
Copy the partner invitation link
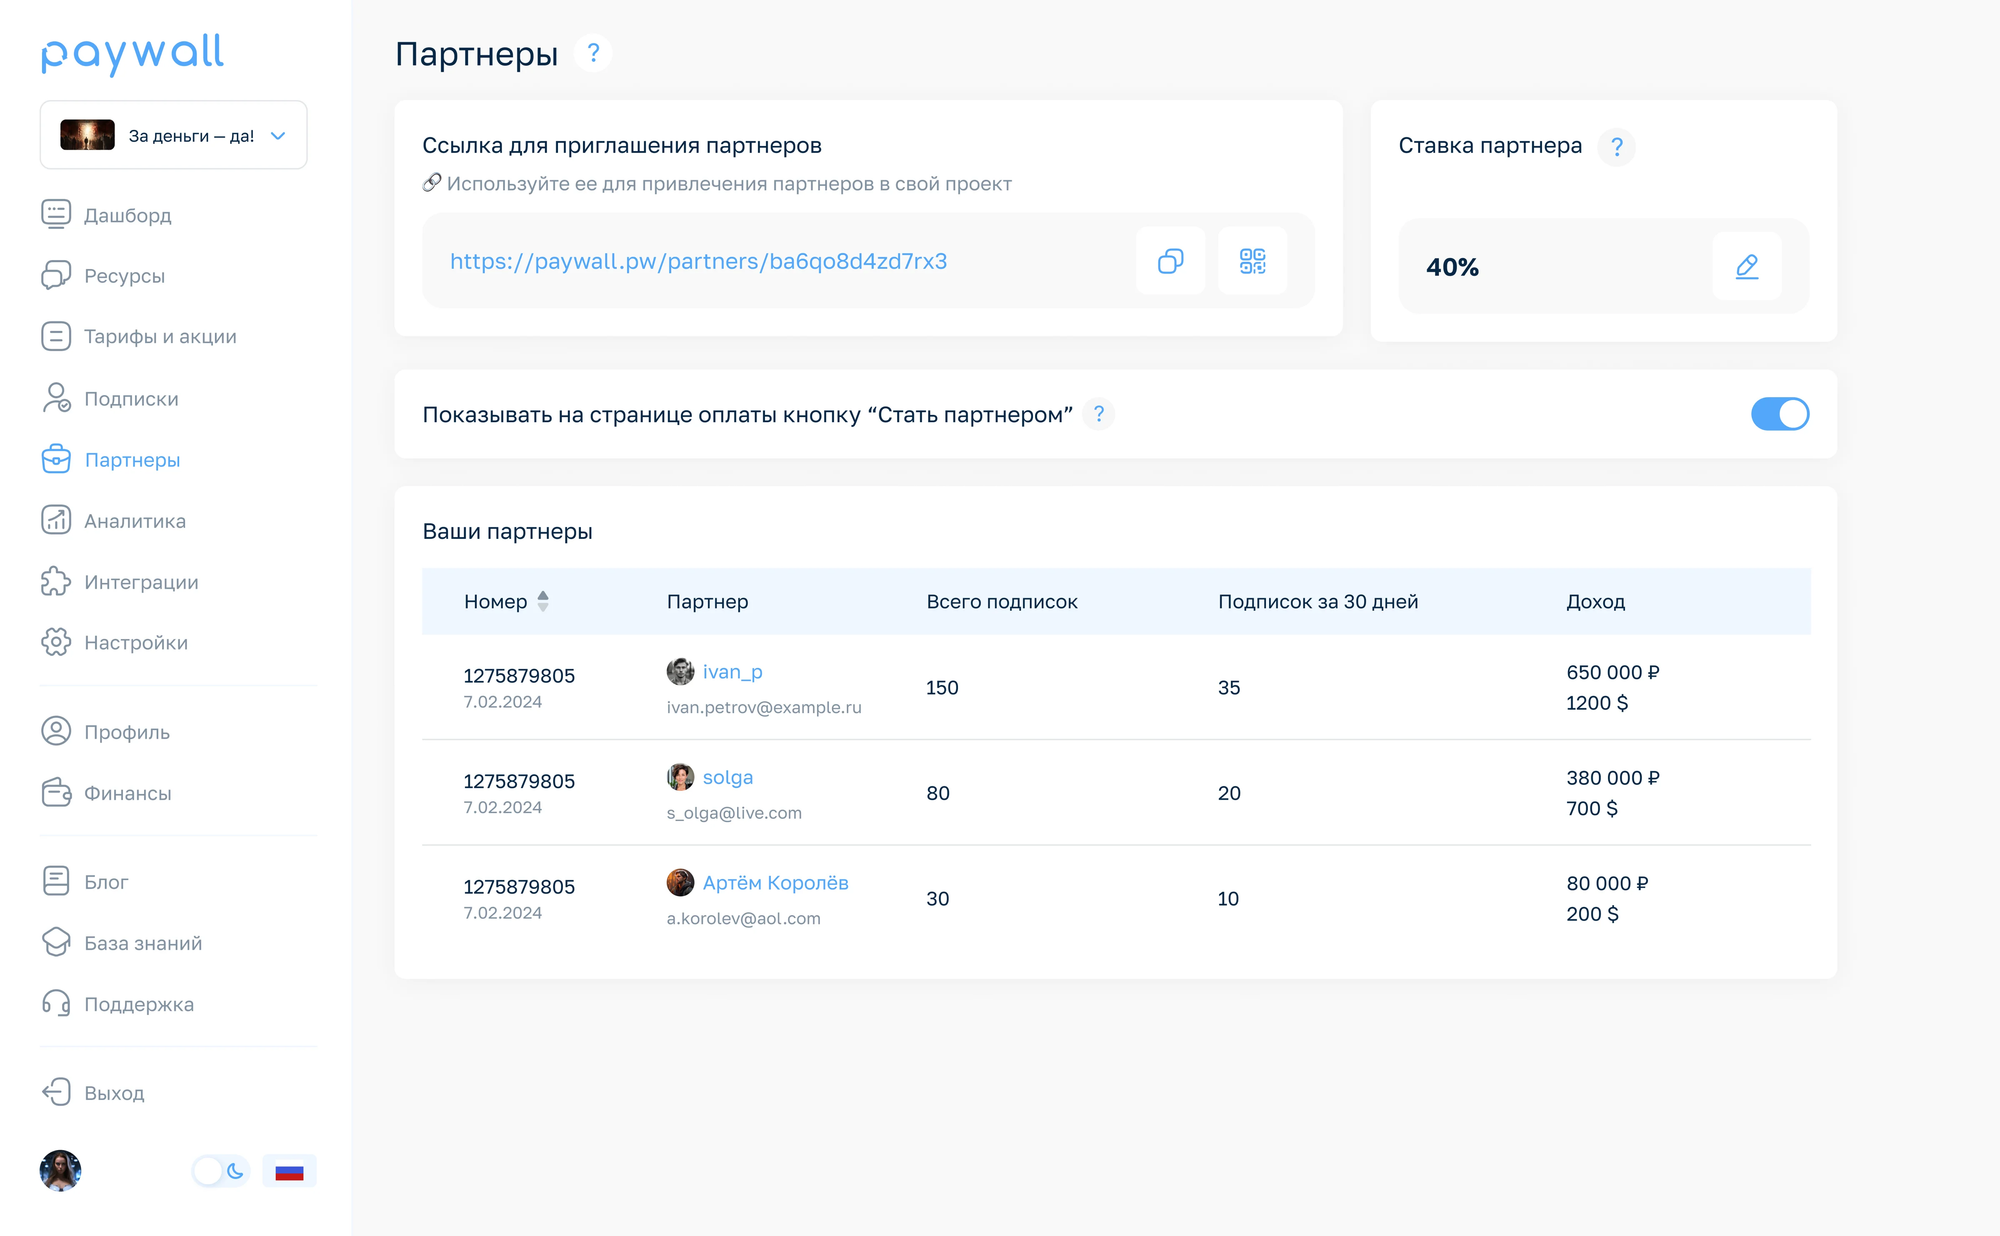click(x=1170, y=261)
